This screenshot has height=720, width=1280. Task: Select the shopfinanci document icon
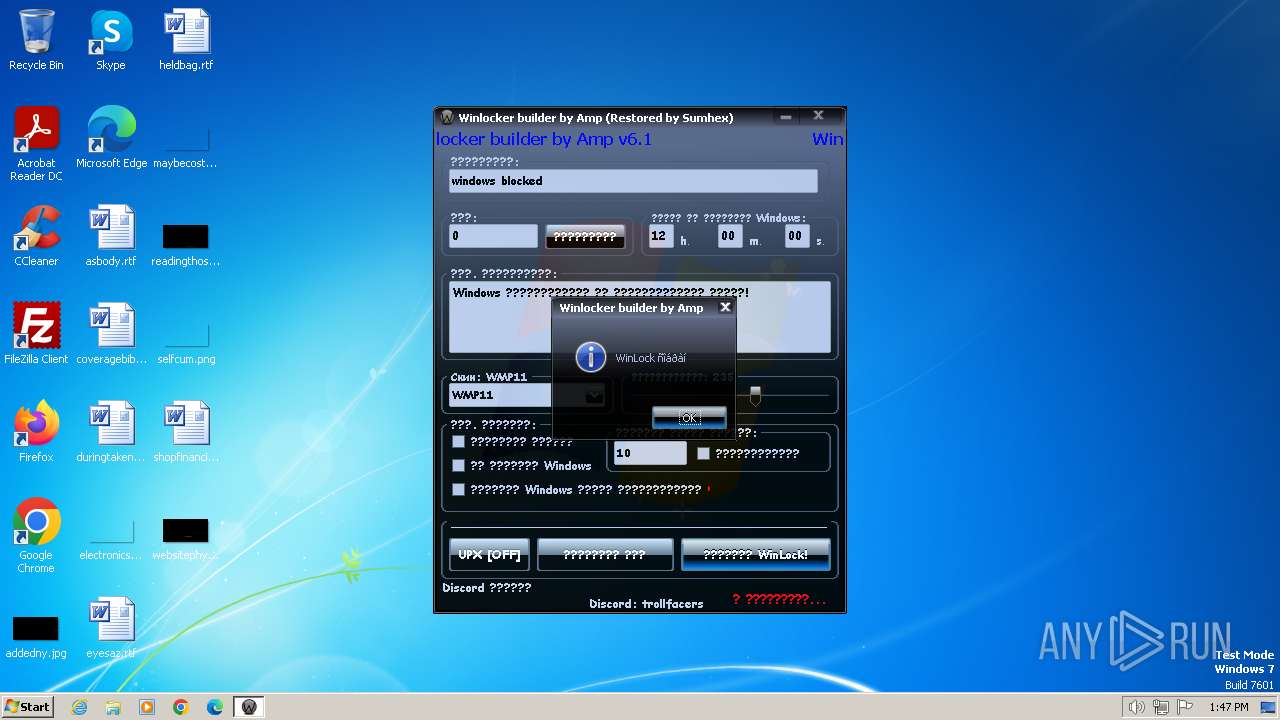click(x=186, y=432)
